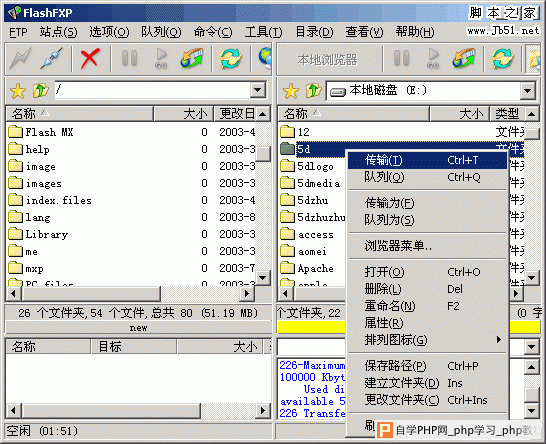
Task: Open the 帮助(H) menu
Action: pos(415,32)
